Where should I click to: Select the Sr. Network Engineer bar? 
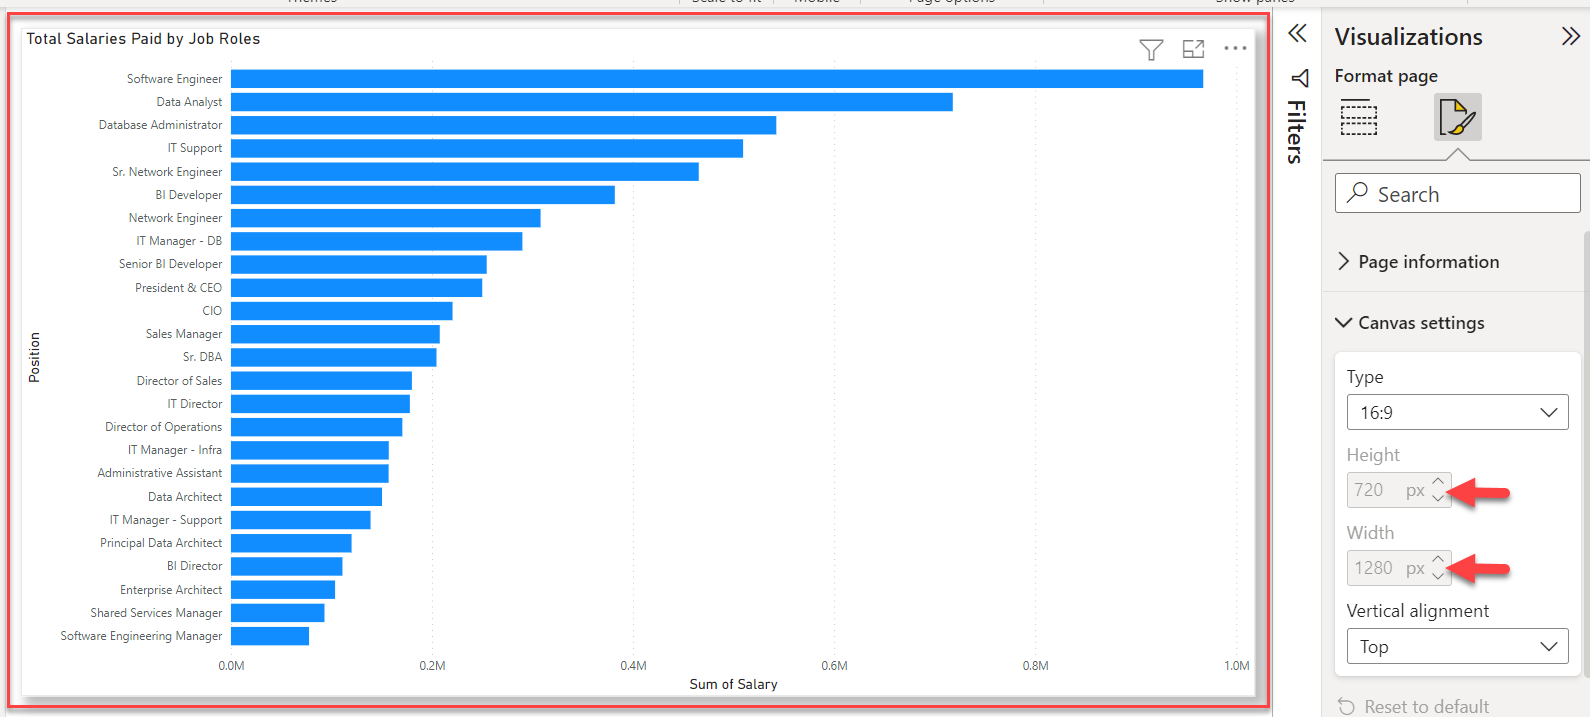click(x=465, y=172)
